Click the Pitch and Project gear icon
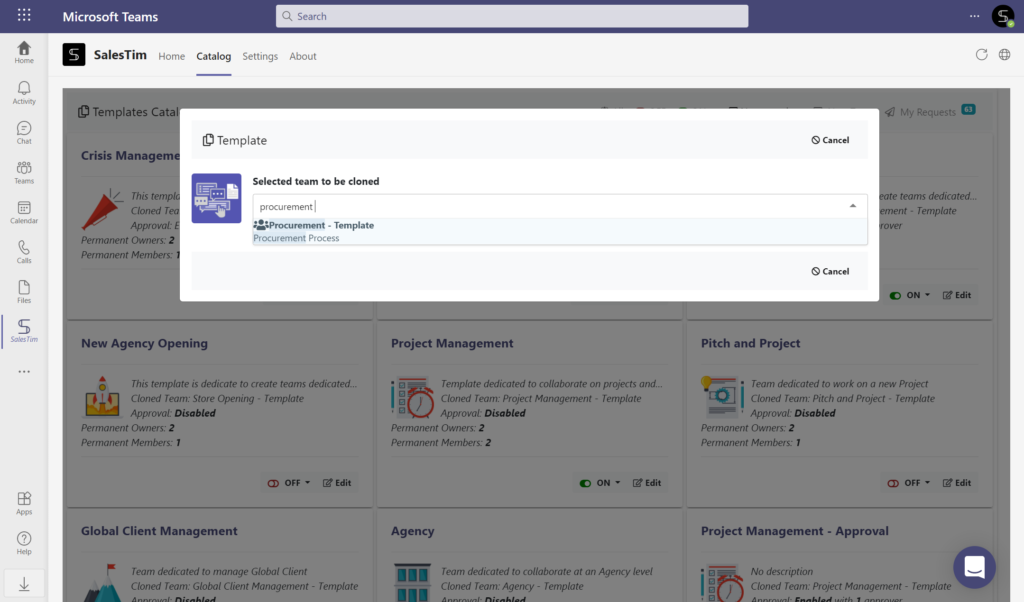The width and height of the screenshot is (1024, 602). tap(722, 396)
